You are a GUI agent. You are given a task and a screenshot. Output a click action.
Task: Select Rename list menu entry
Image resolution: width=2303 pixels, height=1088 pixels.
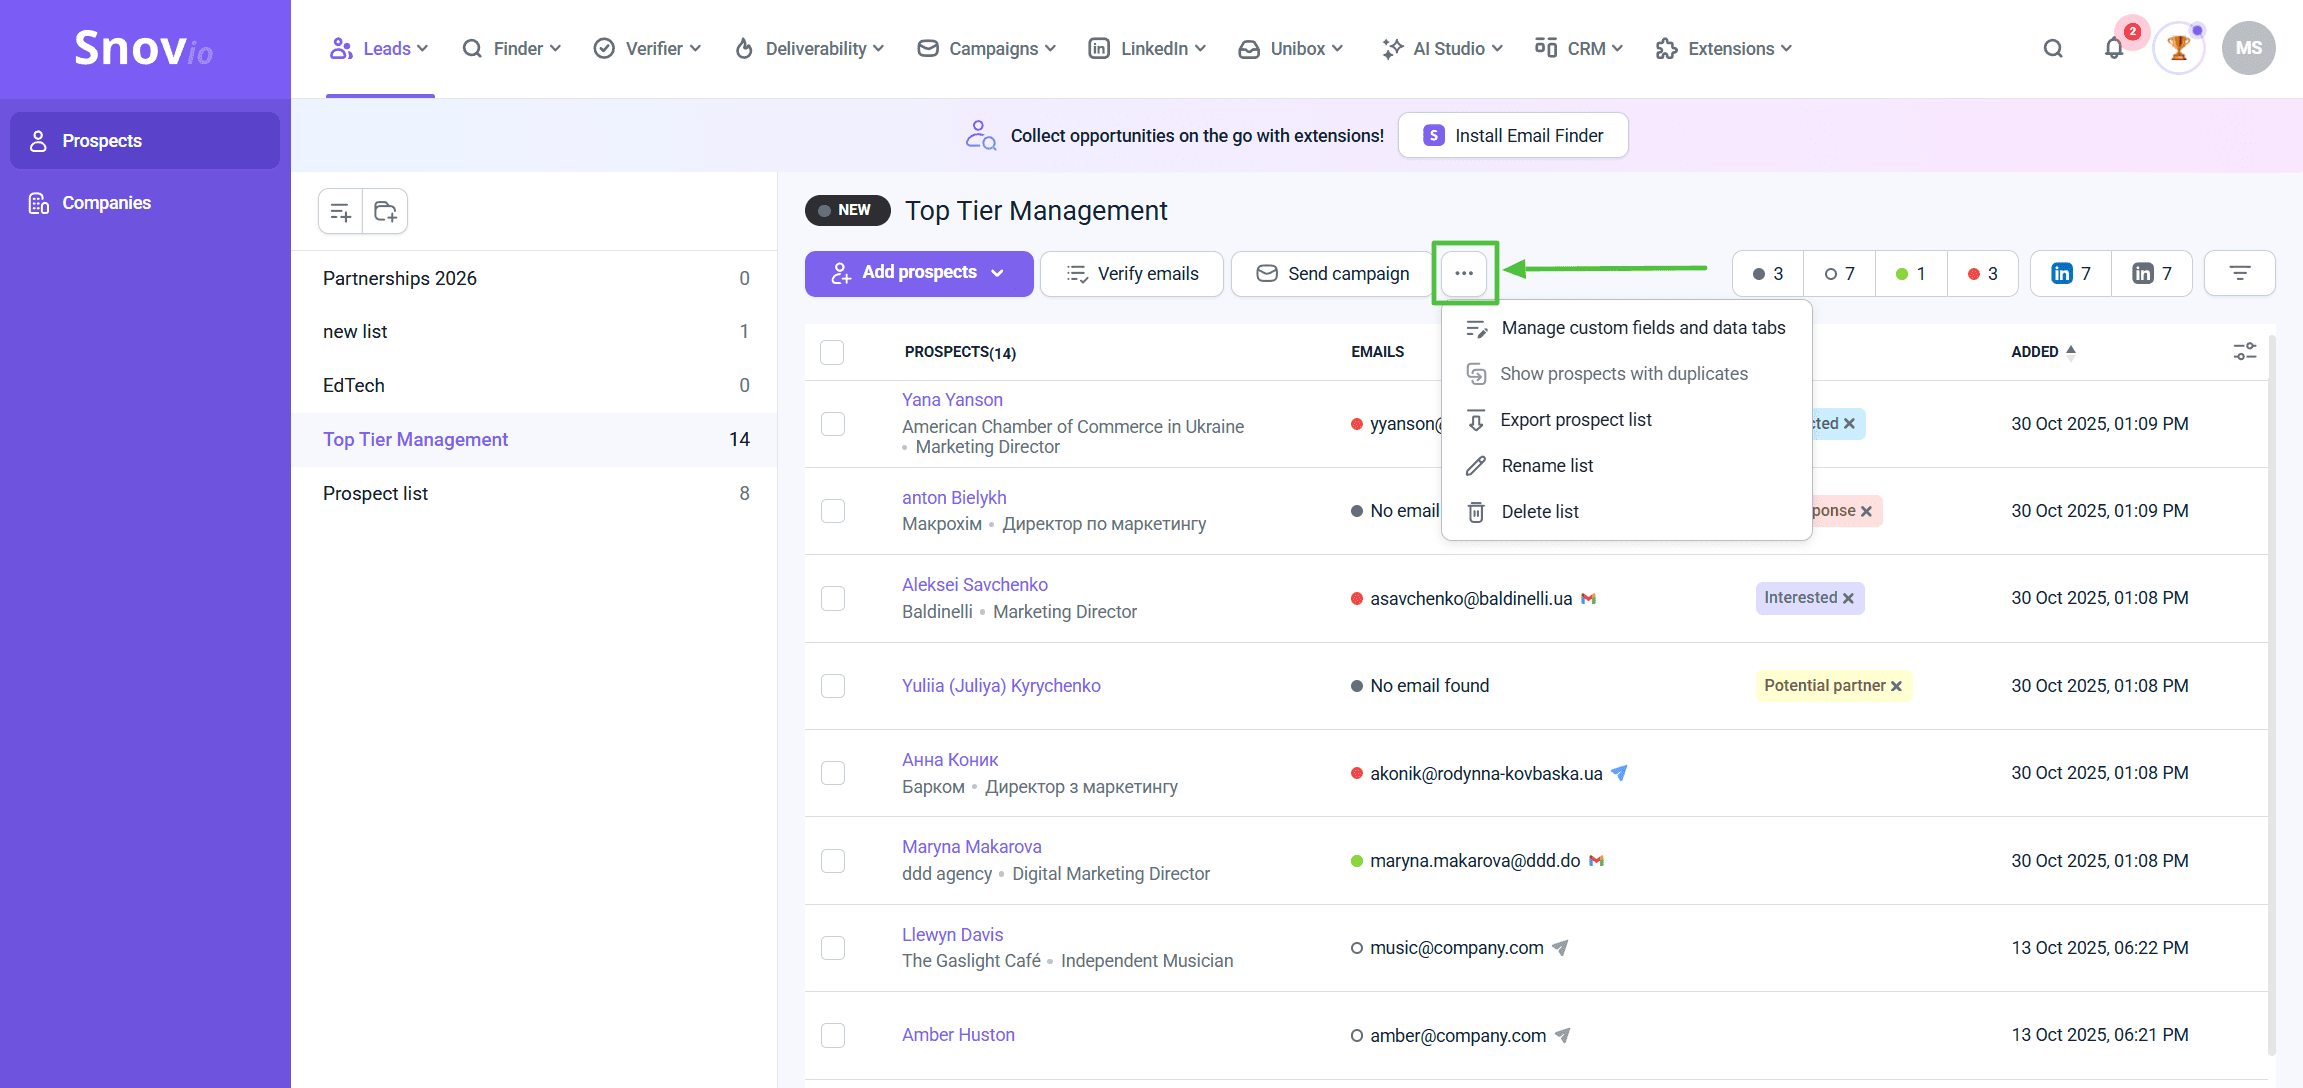point(1547,466)
